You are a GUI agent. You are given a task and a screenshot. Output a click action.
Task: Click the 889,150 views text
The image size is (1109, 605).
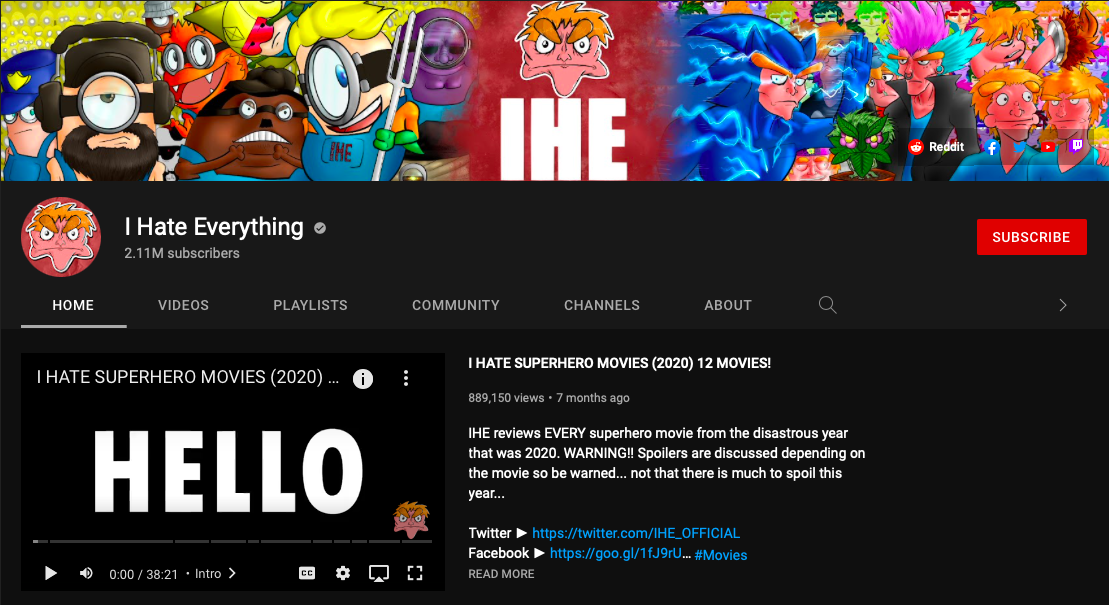point(506,398)
